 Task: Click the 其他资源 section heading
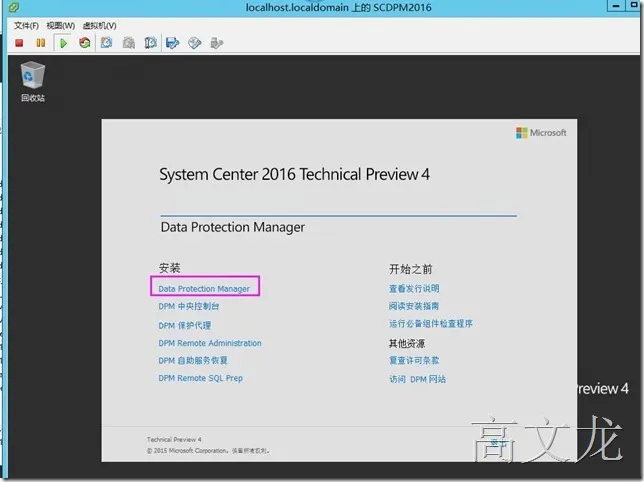tap(407, 343)
